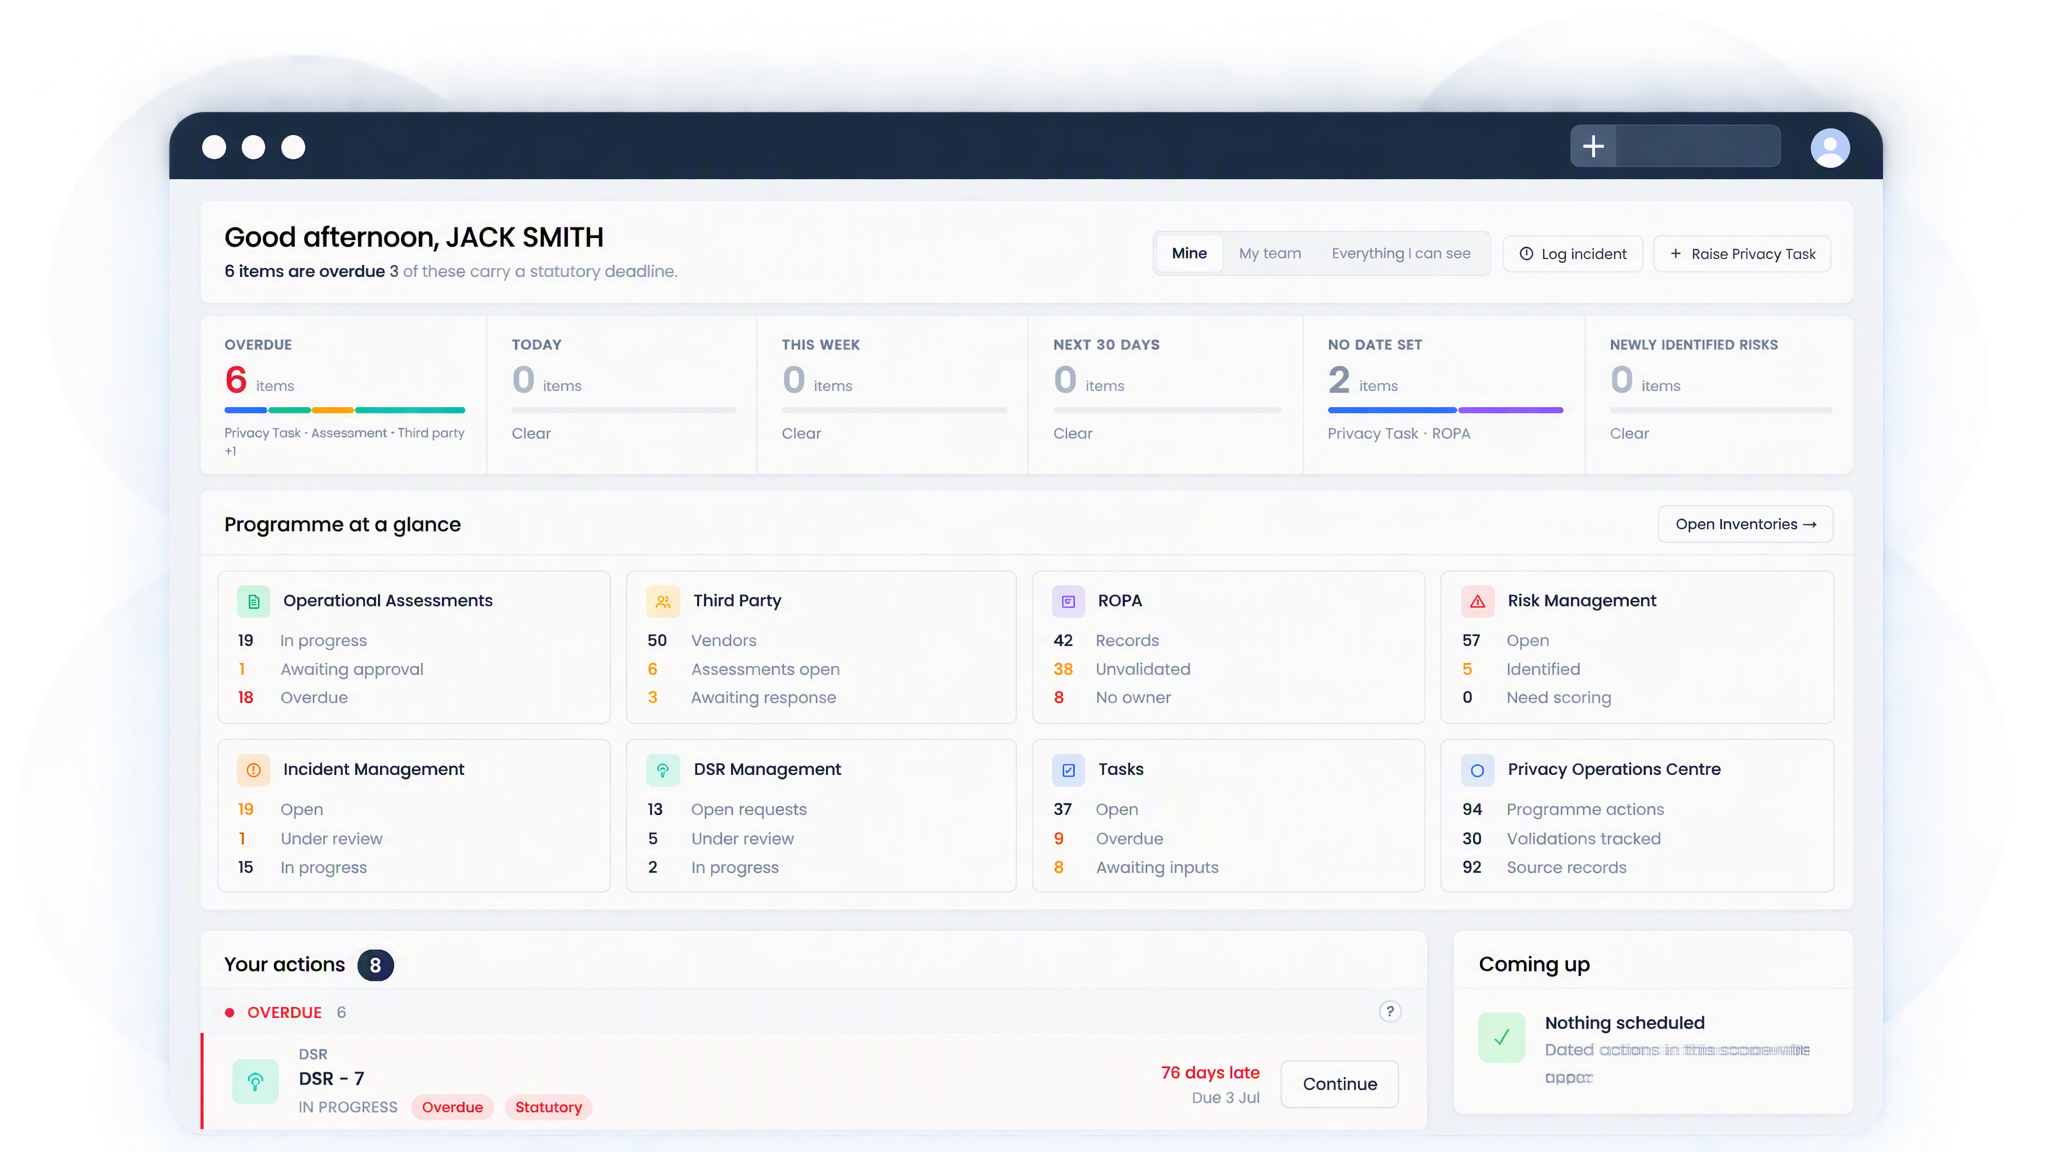Click Raise Privacy Task button
This screenshot has height=1152, width=2048.
(1742, 254)
